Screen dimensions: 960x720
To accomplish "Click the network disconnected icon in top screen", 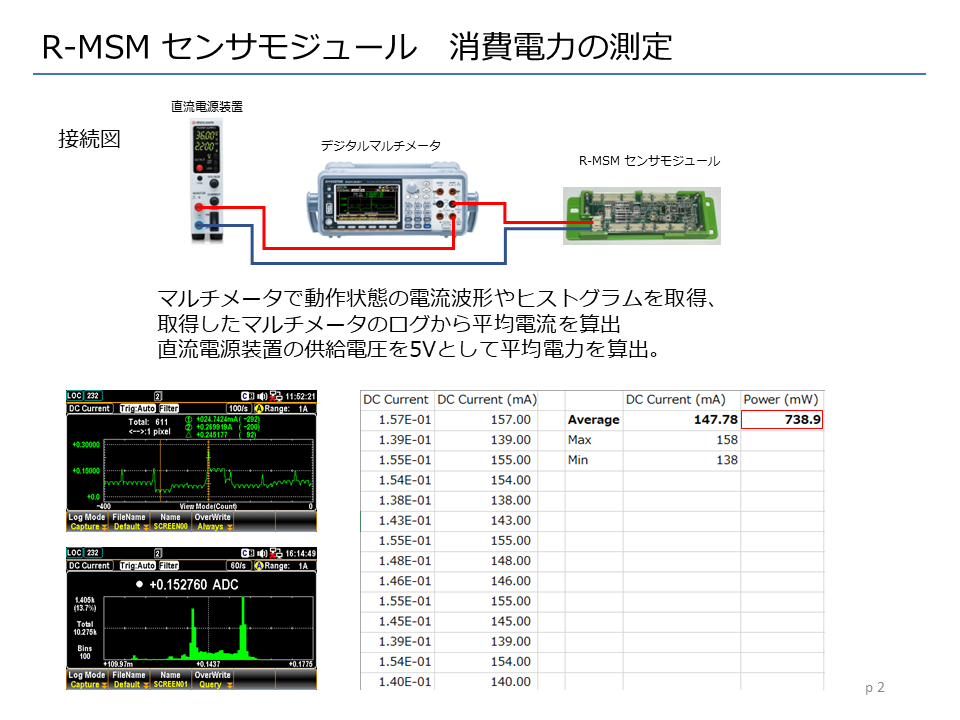I will (x=275, y=397).
